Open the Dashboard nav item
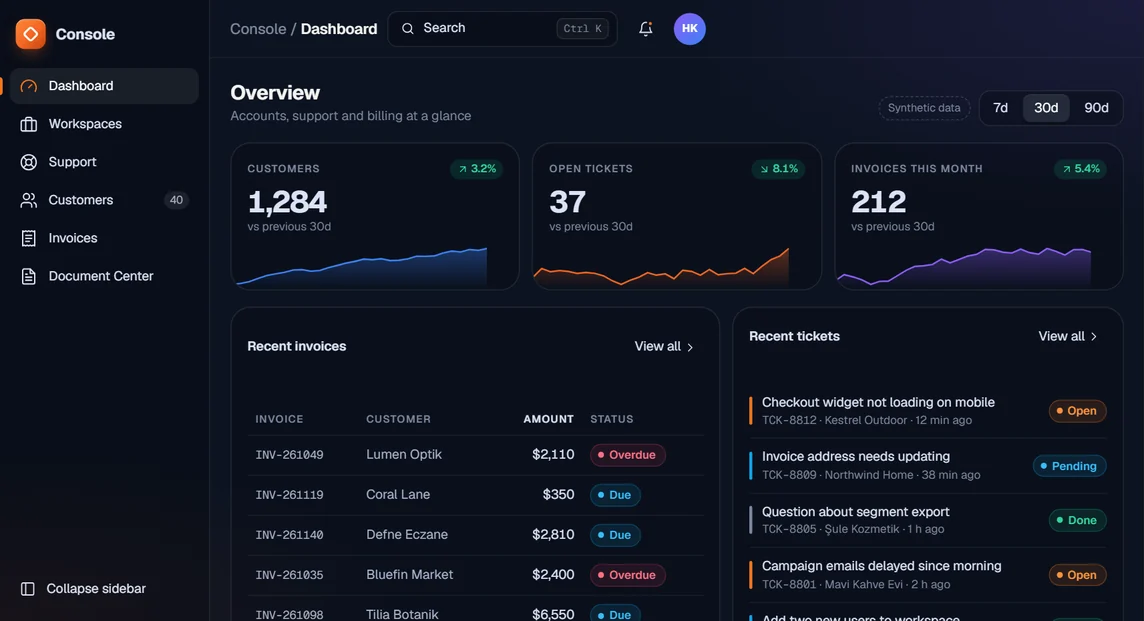 (104, 86)
